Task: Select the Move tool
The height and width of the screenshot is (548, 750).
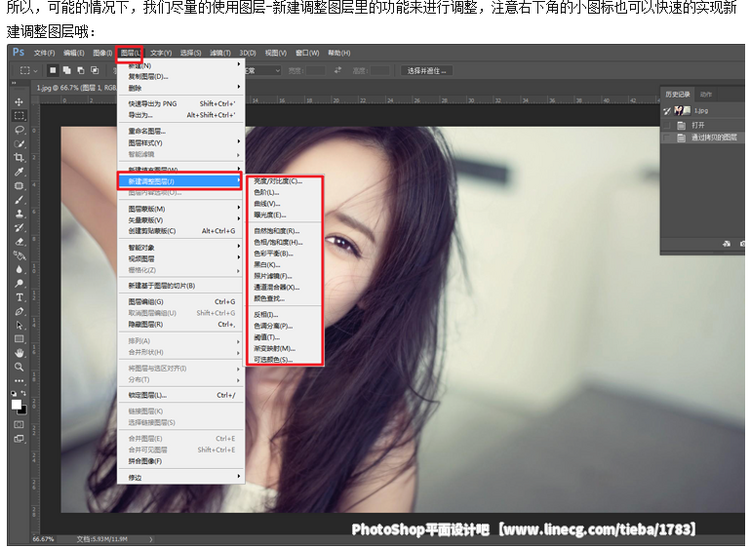Action: click(19, 102)
